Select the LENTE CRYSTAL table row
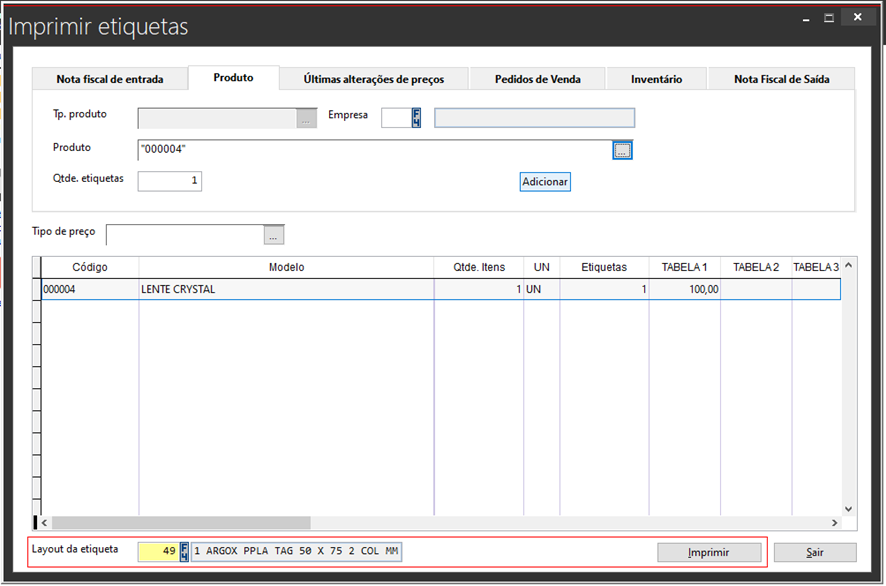This screenshot has height=586, width=886. 286,290
